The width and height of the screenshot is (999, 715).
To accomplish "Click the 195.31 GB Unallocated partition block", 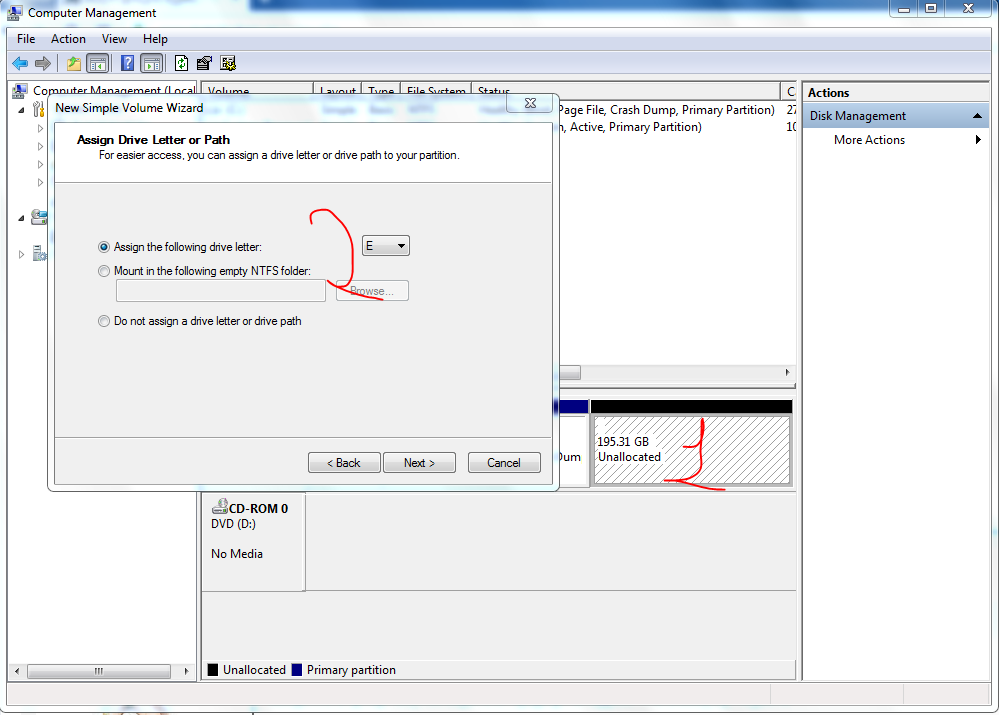I will click(x=691, y=450).
